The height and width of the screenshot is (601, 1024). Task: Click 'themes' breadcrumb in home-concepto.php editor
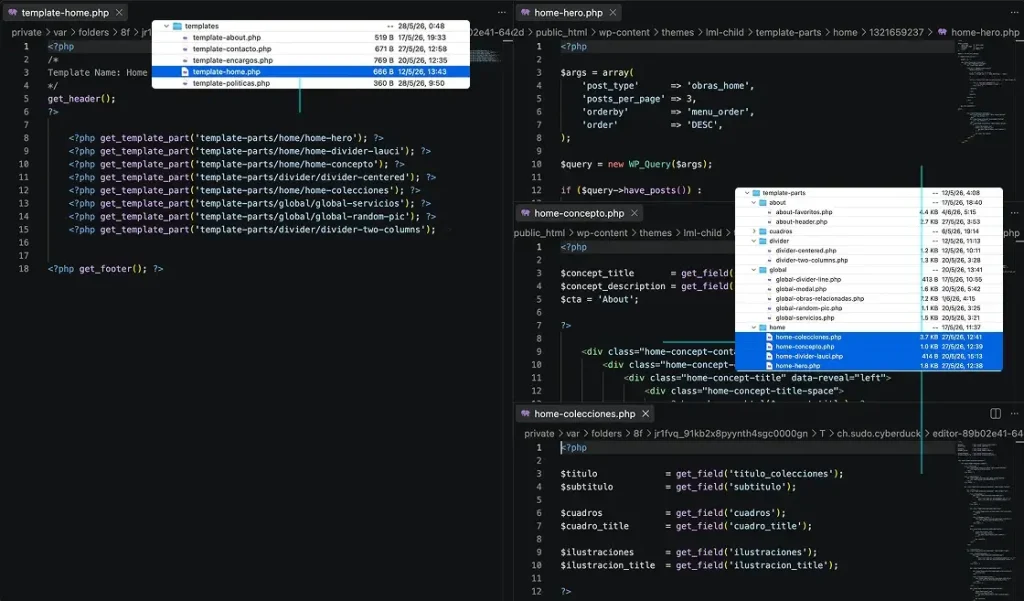point(655,233)
